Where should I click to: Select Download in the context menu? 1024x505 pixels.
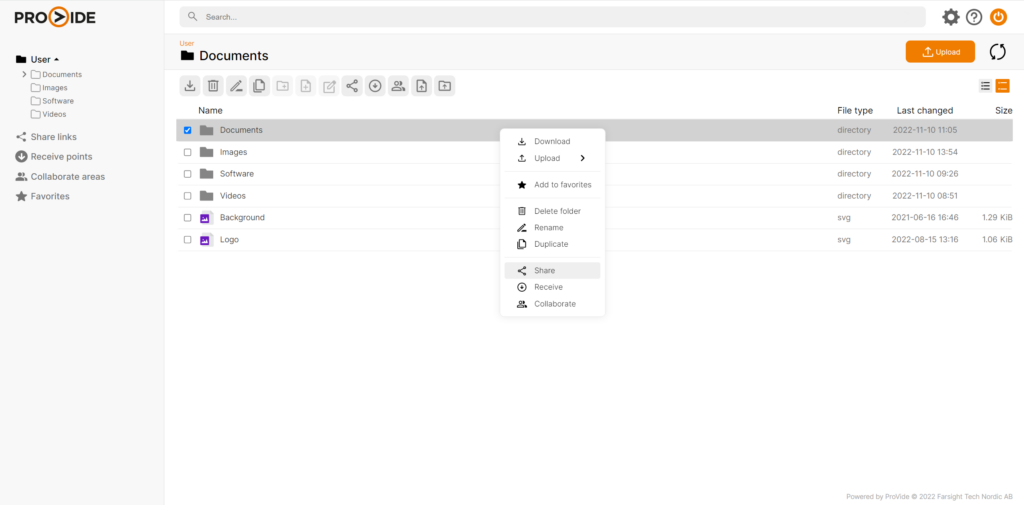click(552, 141)
